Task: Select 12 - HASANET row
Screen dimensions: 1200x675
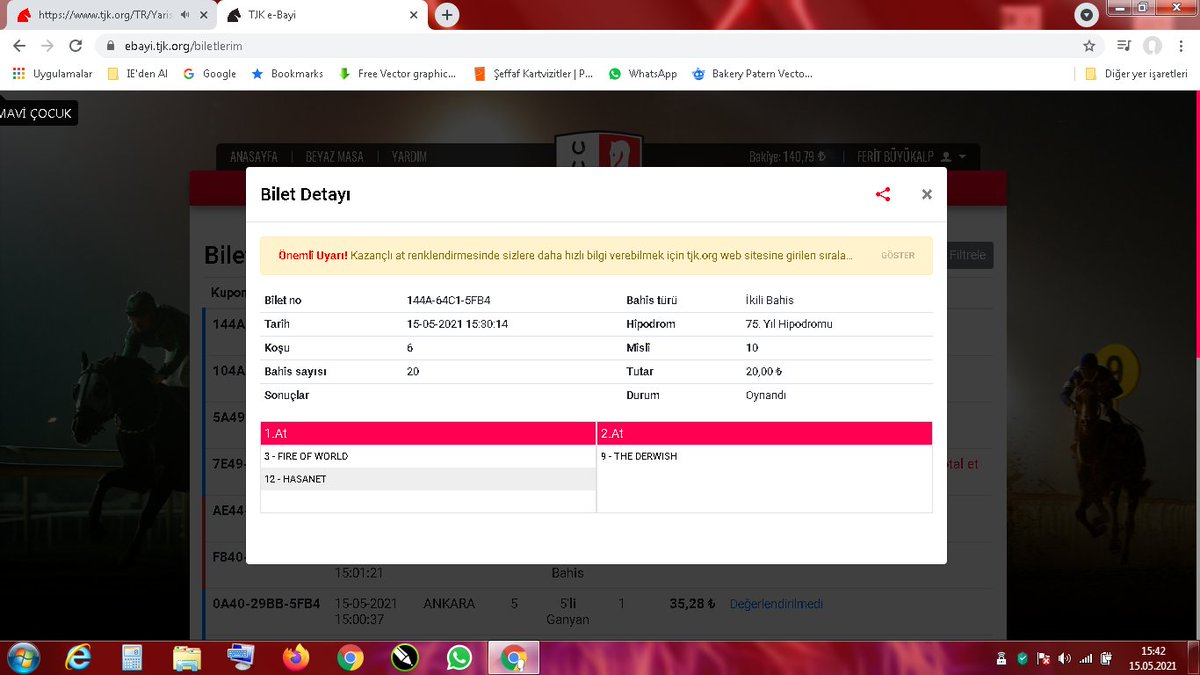Action: [x=428, y=479]
